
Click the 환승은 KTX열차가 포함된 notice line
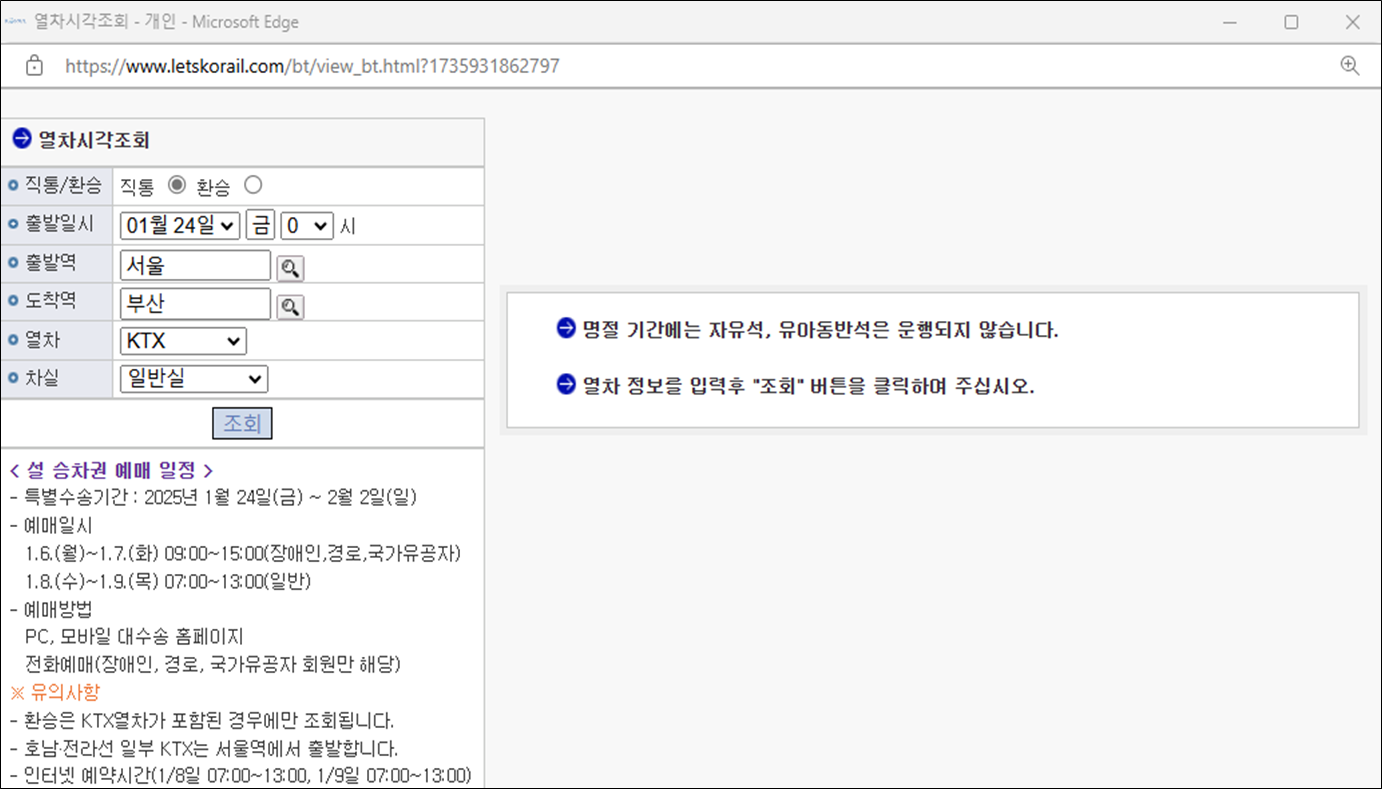point(202,720)
